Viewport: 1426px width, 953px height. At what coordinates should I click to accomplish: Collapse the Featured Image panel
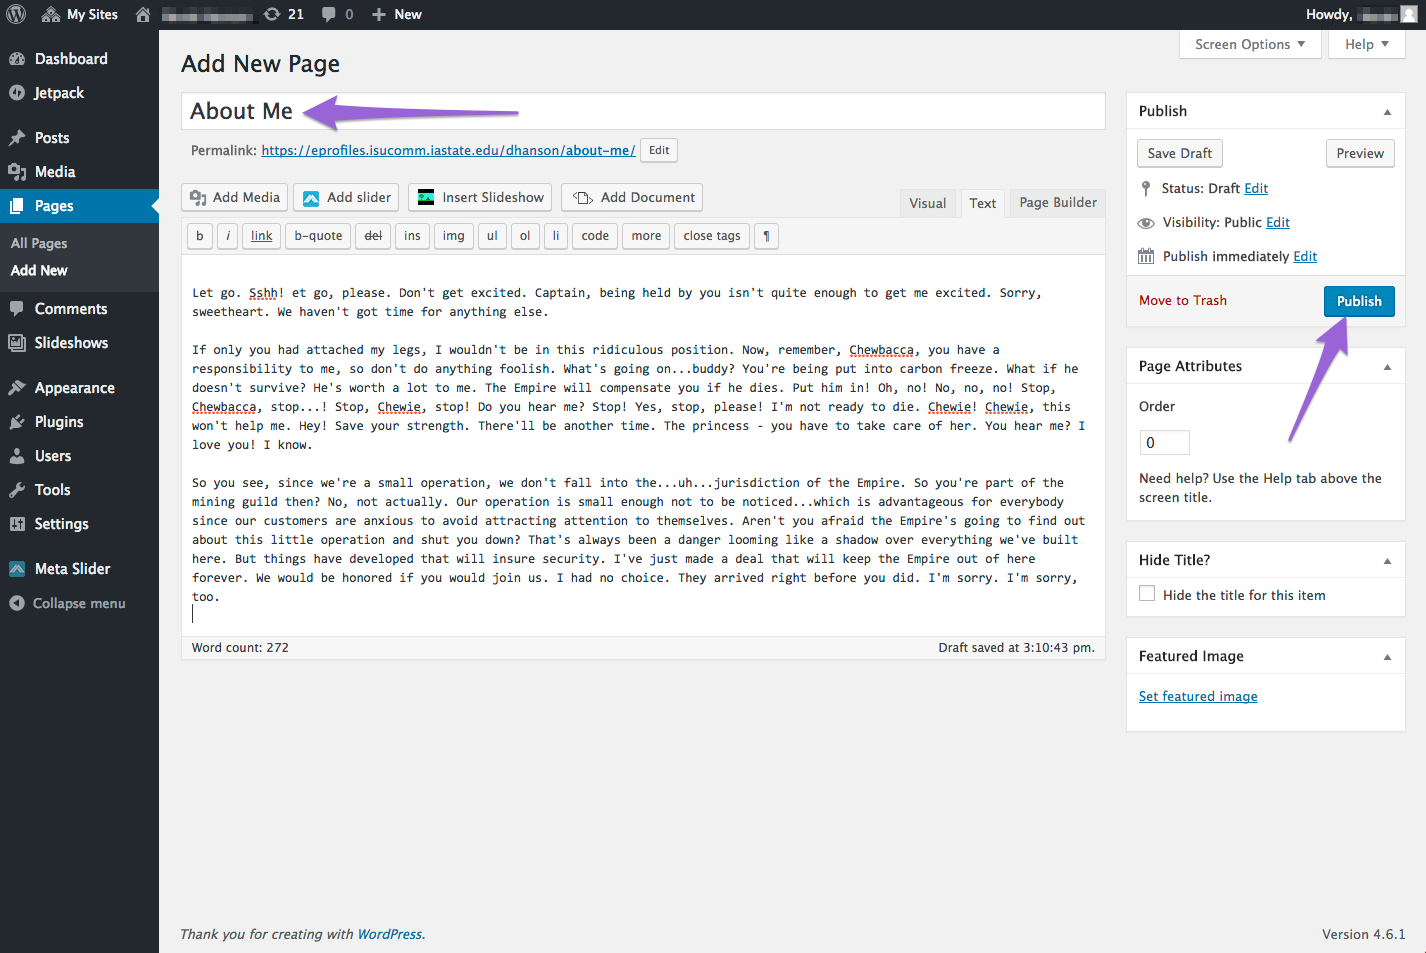(x=1387, y=657)
